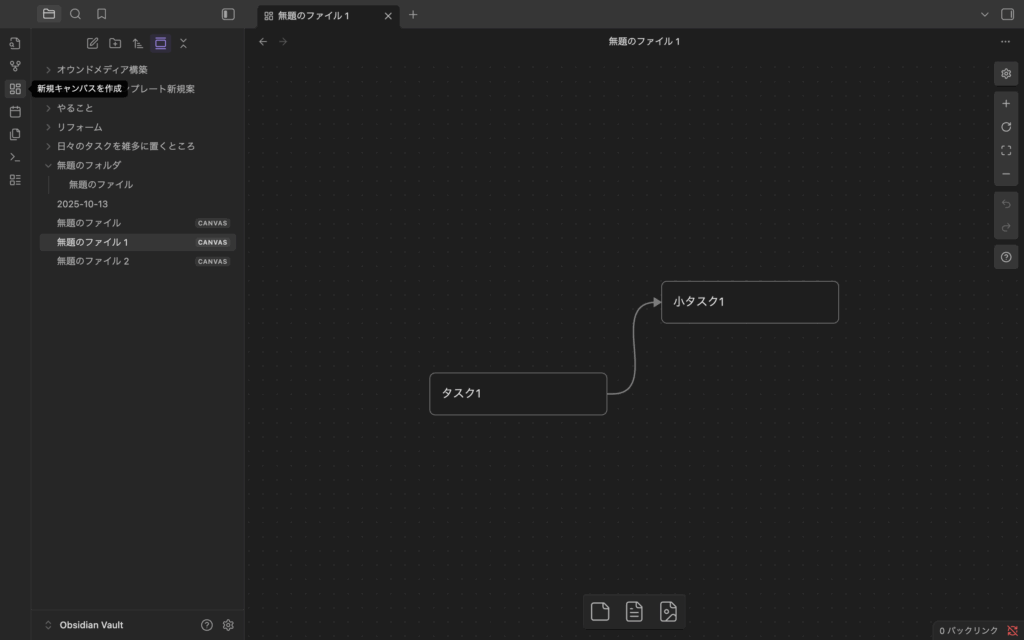Zoom to fit the canvas

click(x=1006, y=151)
